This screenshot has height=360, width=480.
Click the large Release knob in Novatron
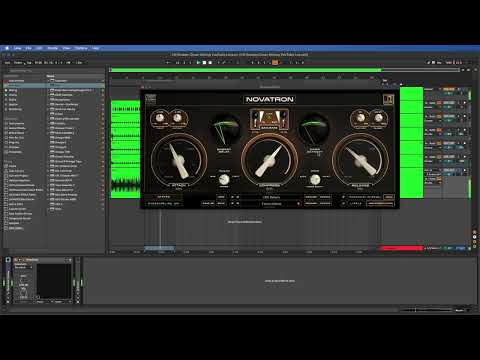(360, 161)
